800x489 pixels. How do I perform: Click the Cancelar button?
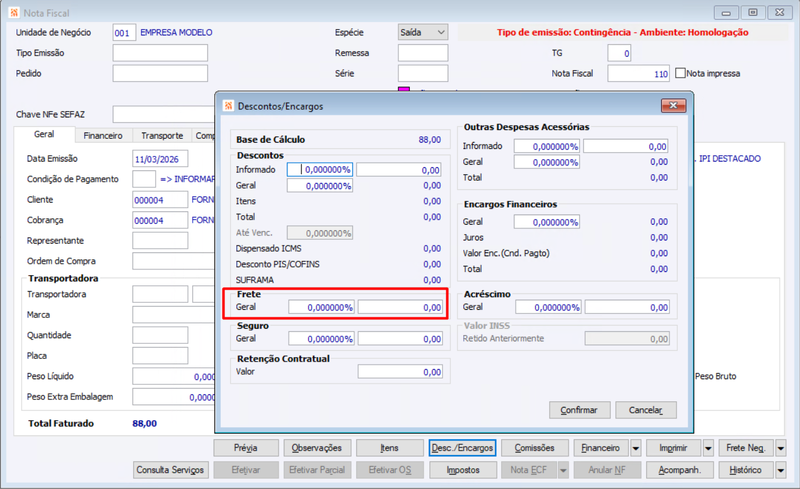pos(646,410)
